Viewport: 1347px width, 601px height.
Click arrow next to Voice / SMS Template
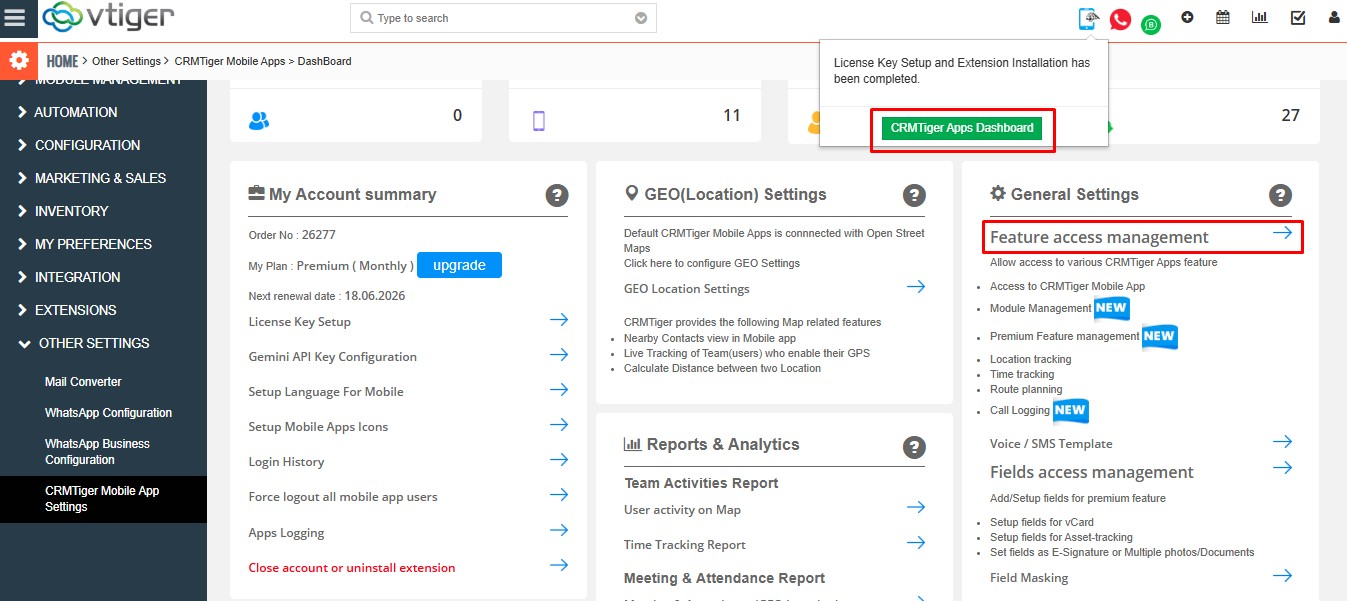(1282, 442)
